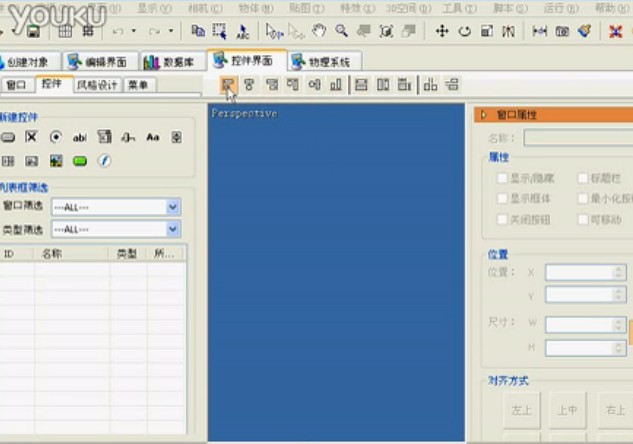Click the mirror tool icon
Image resolution: width=633 pixels, height=444 pixels.
tap(508, 31)
